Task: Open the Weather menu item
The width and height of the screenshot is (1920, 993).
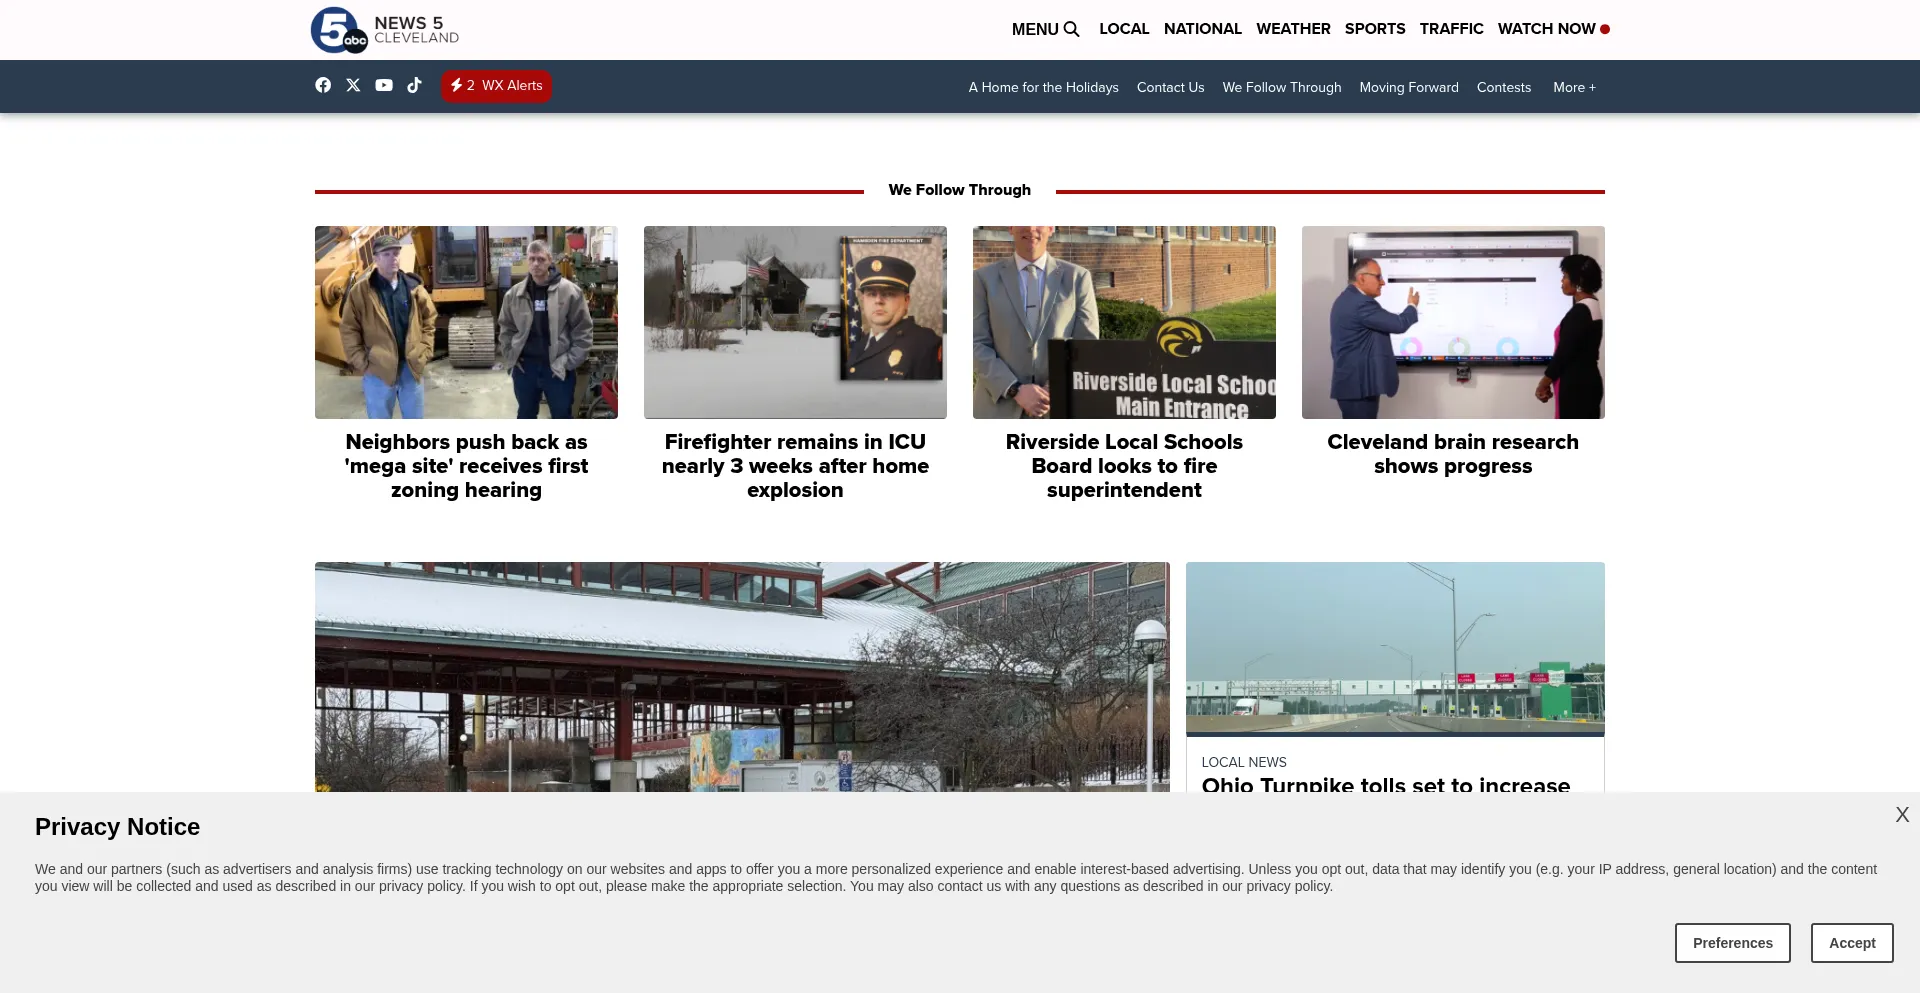Action: [1293, 29]
